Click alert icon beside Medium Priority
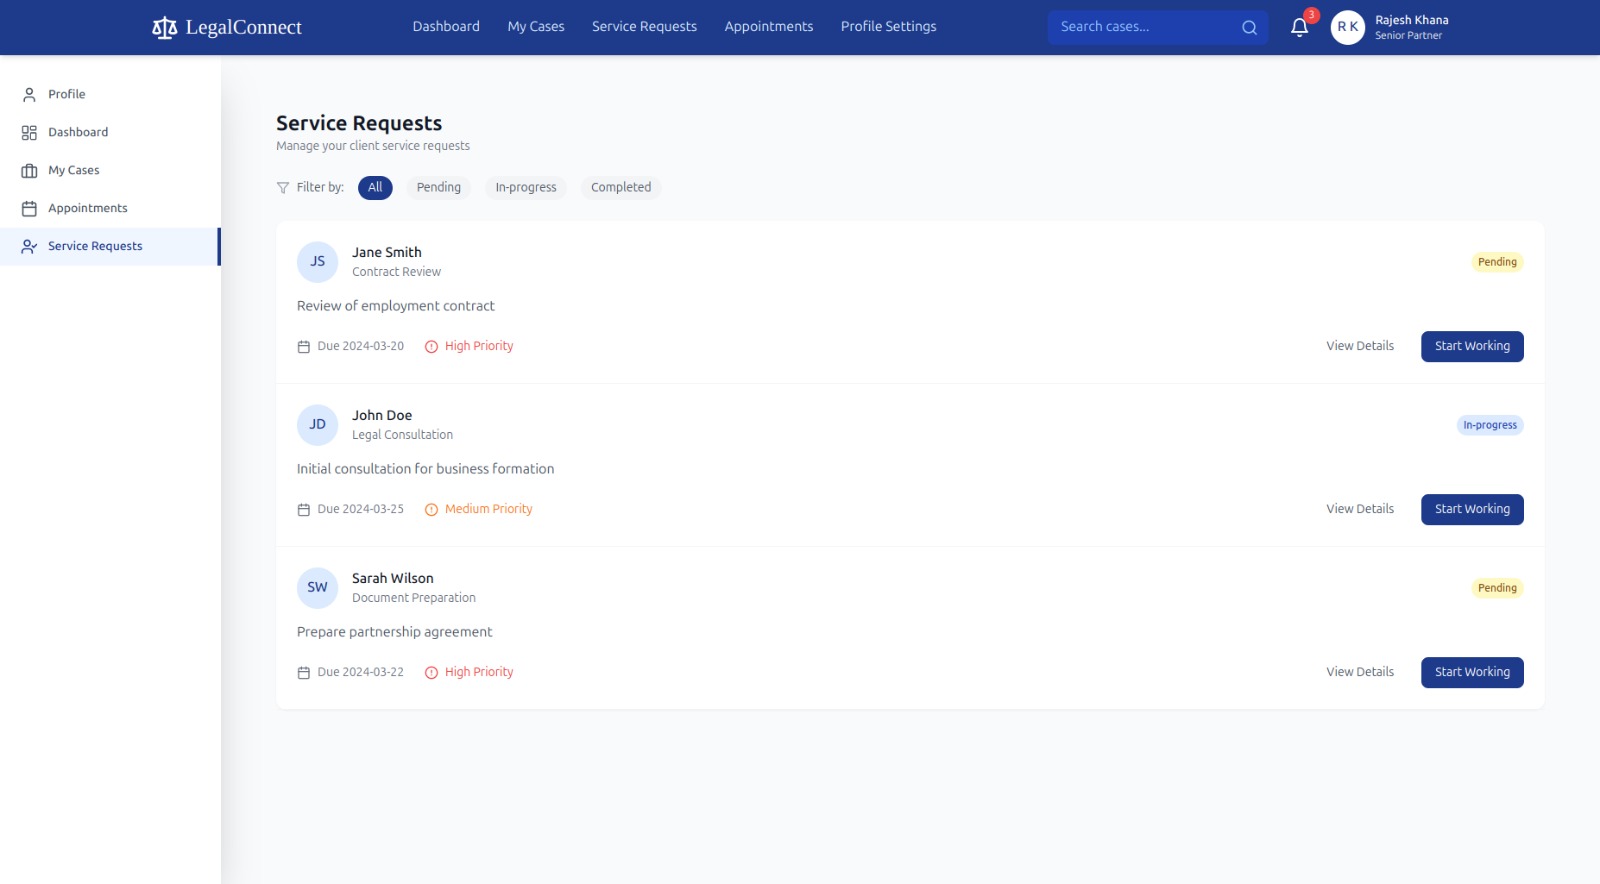 pyautogui.click(x=431, y=509)
